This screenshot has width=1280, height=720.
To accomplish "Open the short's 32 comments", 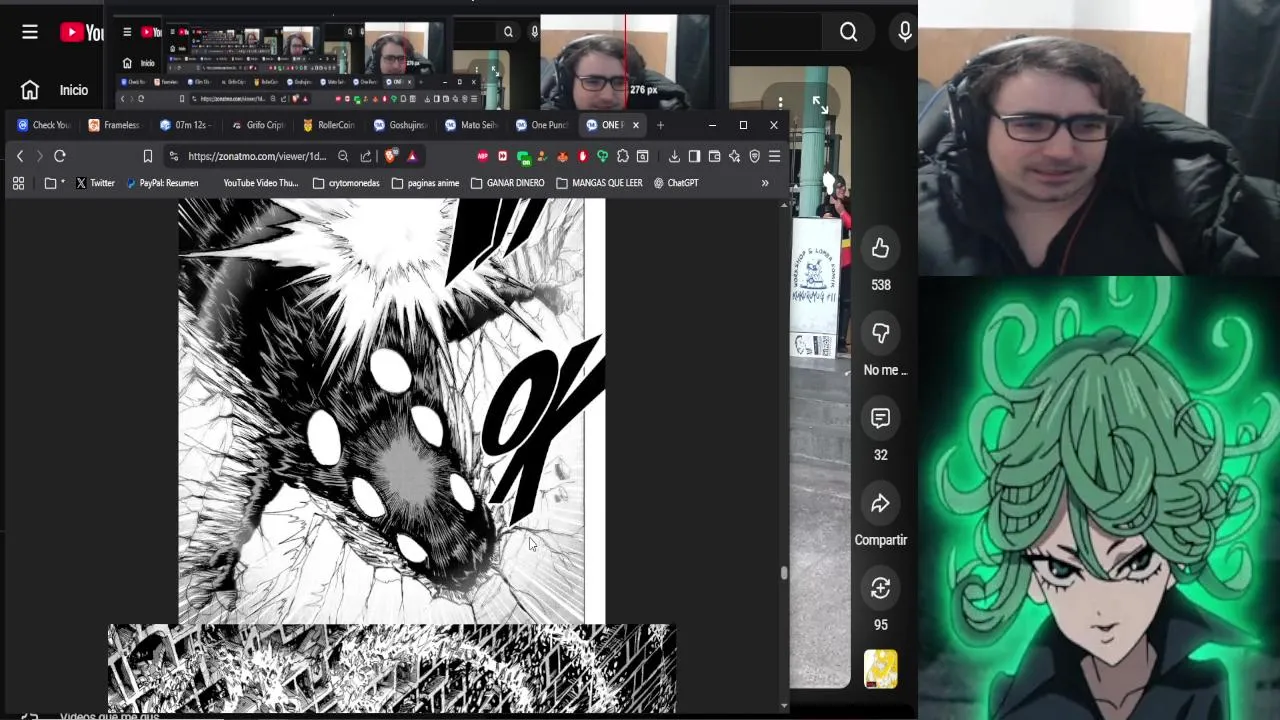I will [x=880, y=418].
